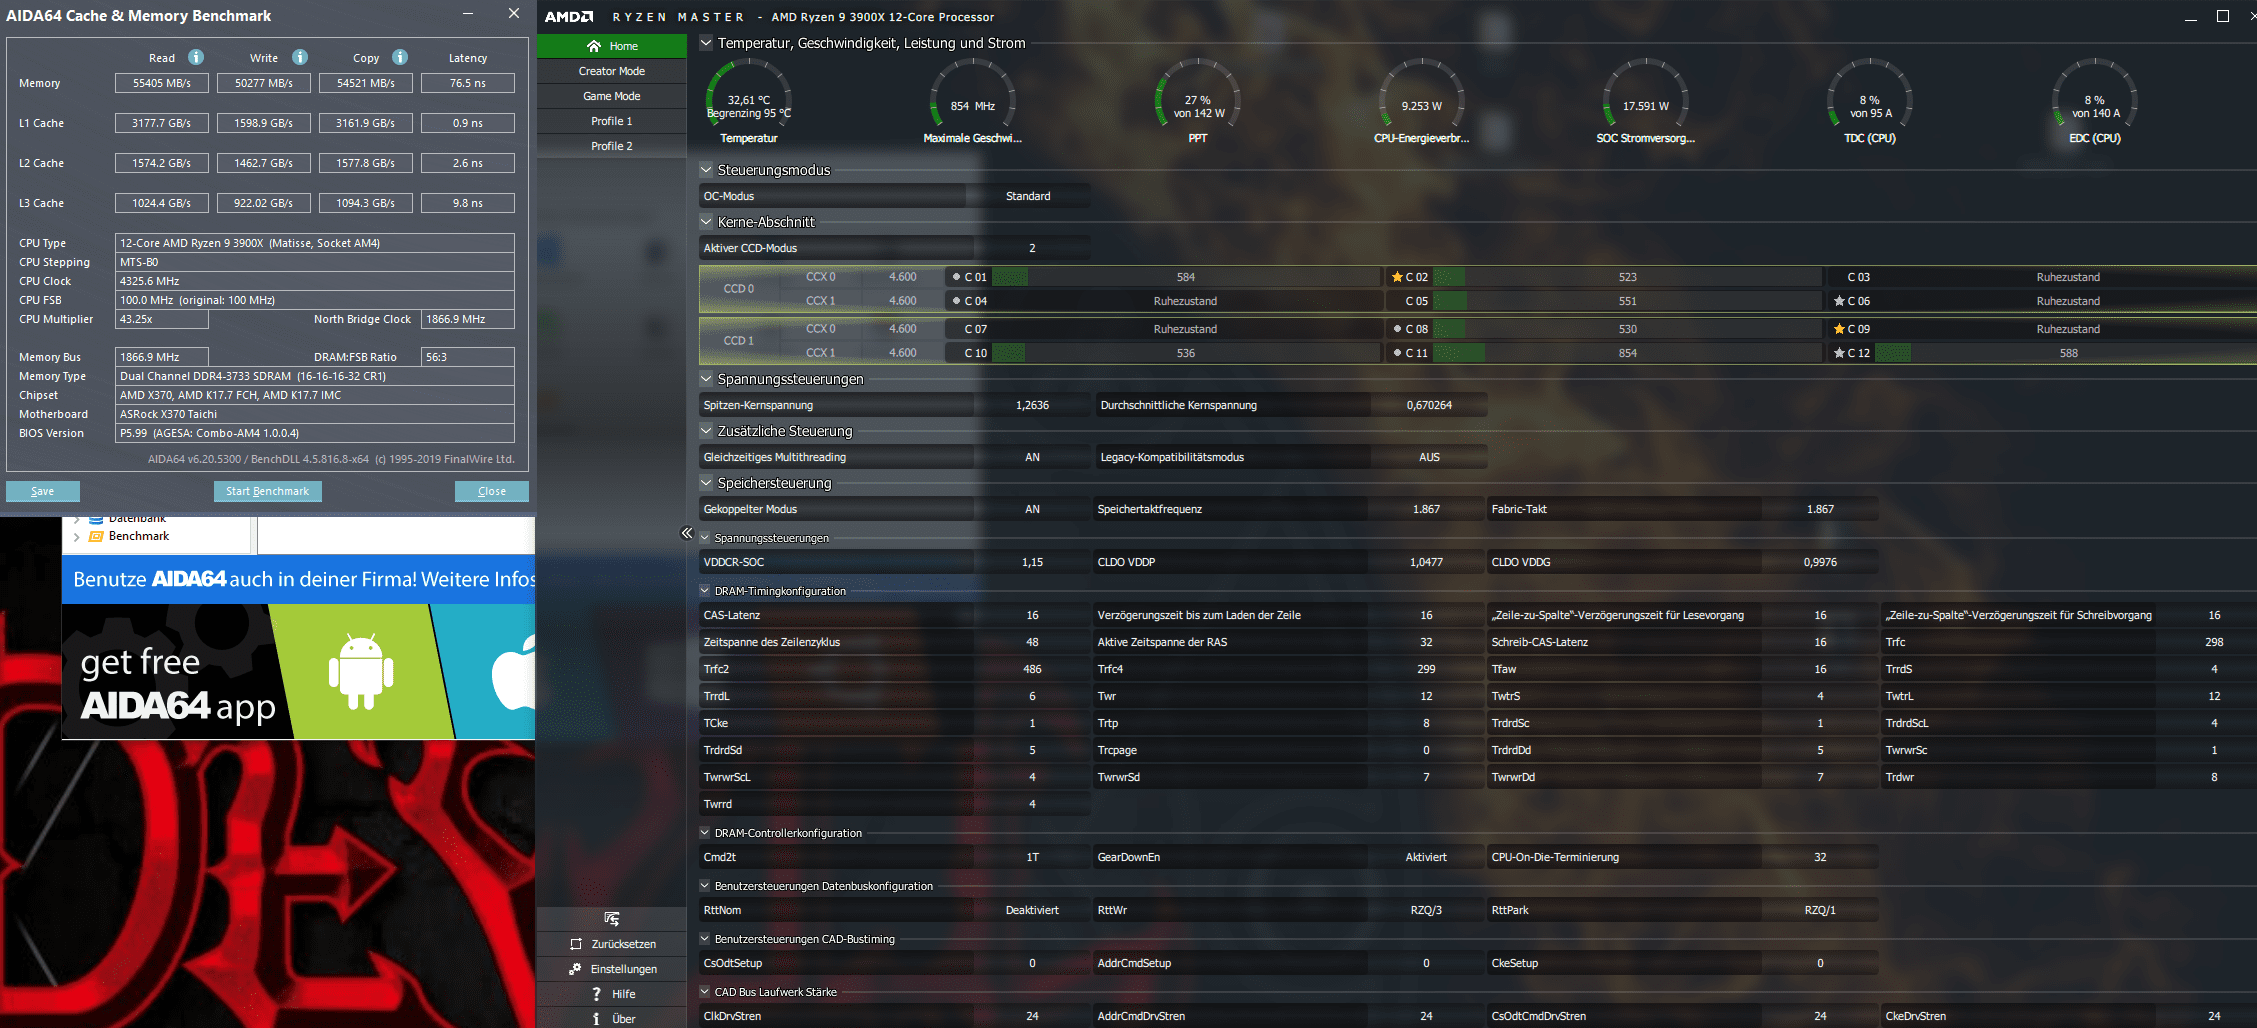Collapse the Benutzersteuerungen CAD-Bustiming section
This screenshot has width=2257, height=1028.
tap(705, 939)
